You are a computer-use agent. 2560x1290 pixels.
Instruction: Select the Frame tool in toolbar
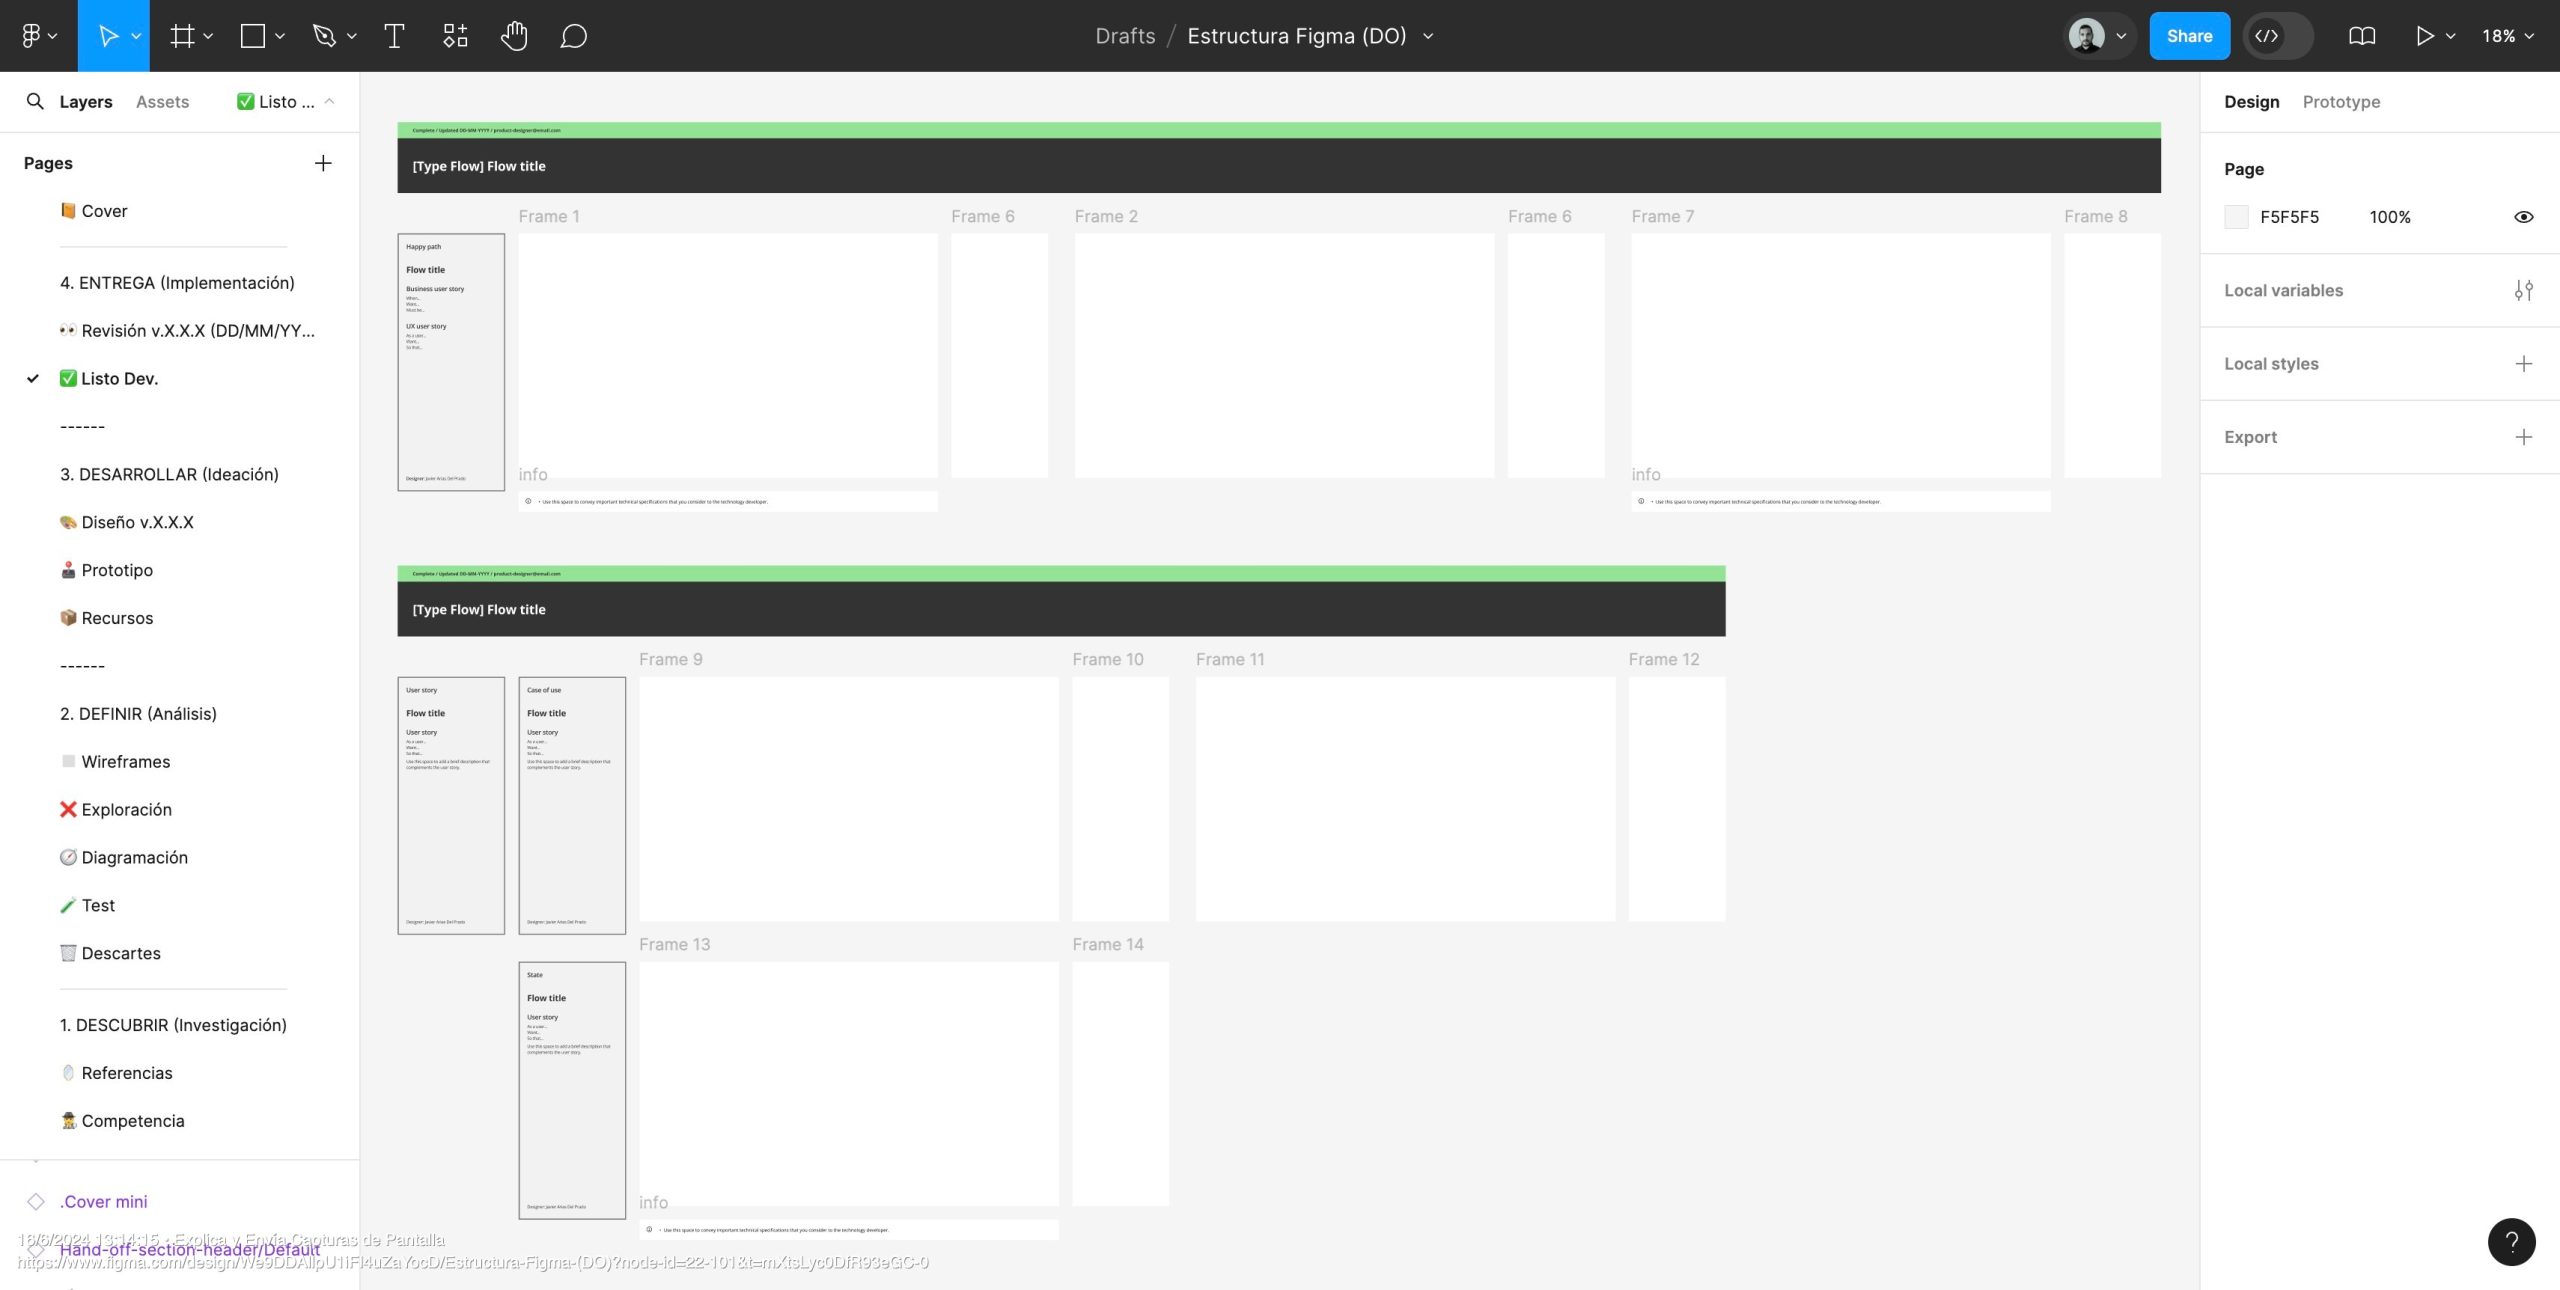coord(176,36)
